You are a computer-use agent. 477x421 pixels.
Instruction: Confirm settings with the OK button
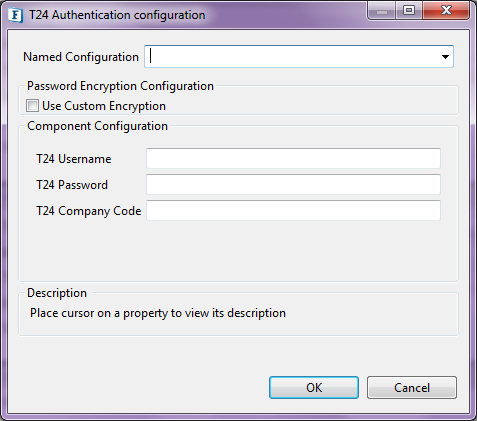pyautogui.click(x=314, y=388)
